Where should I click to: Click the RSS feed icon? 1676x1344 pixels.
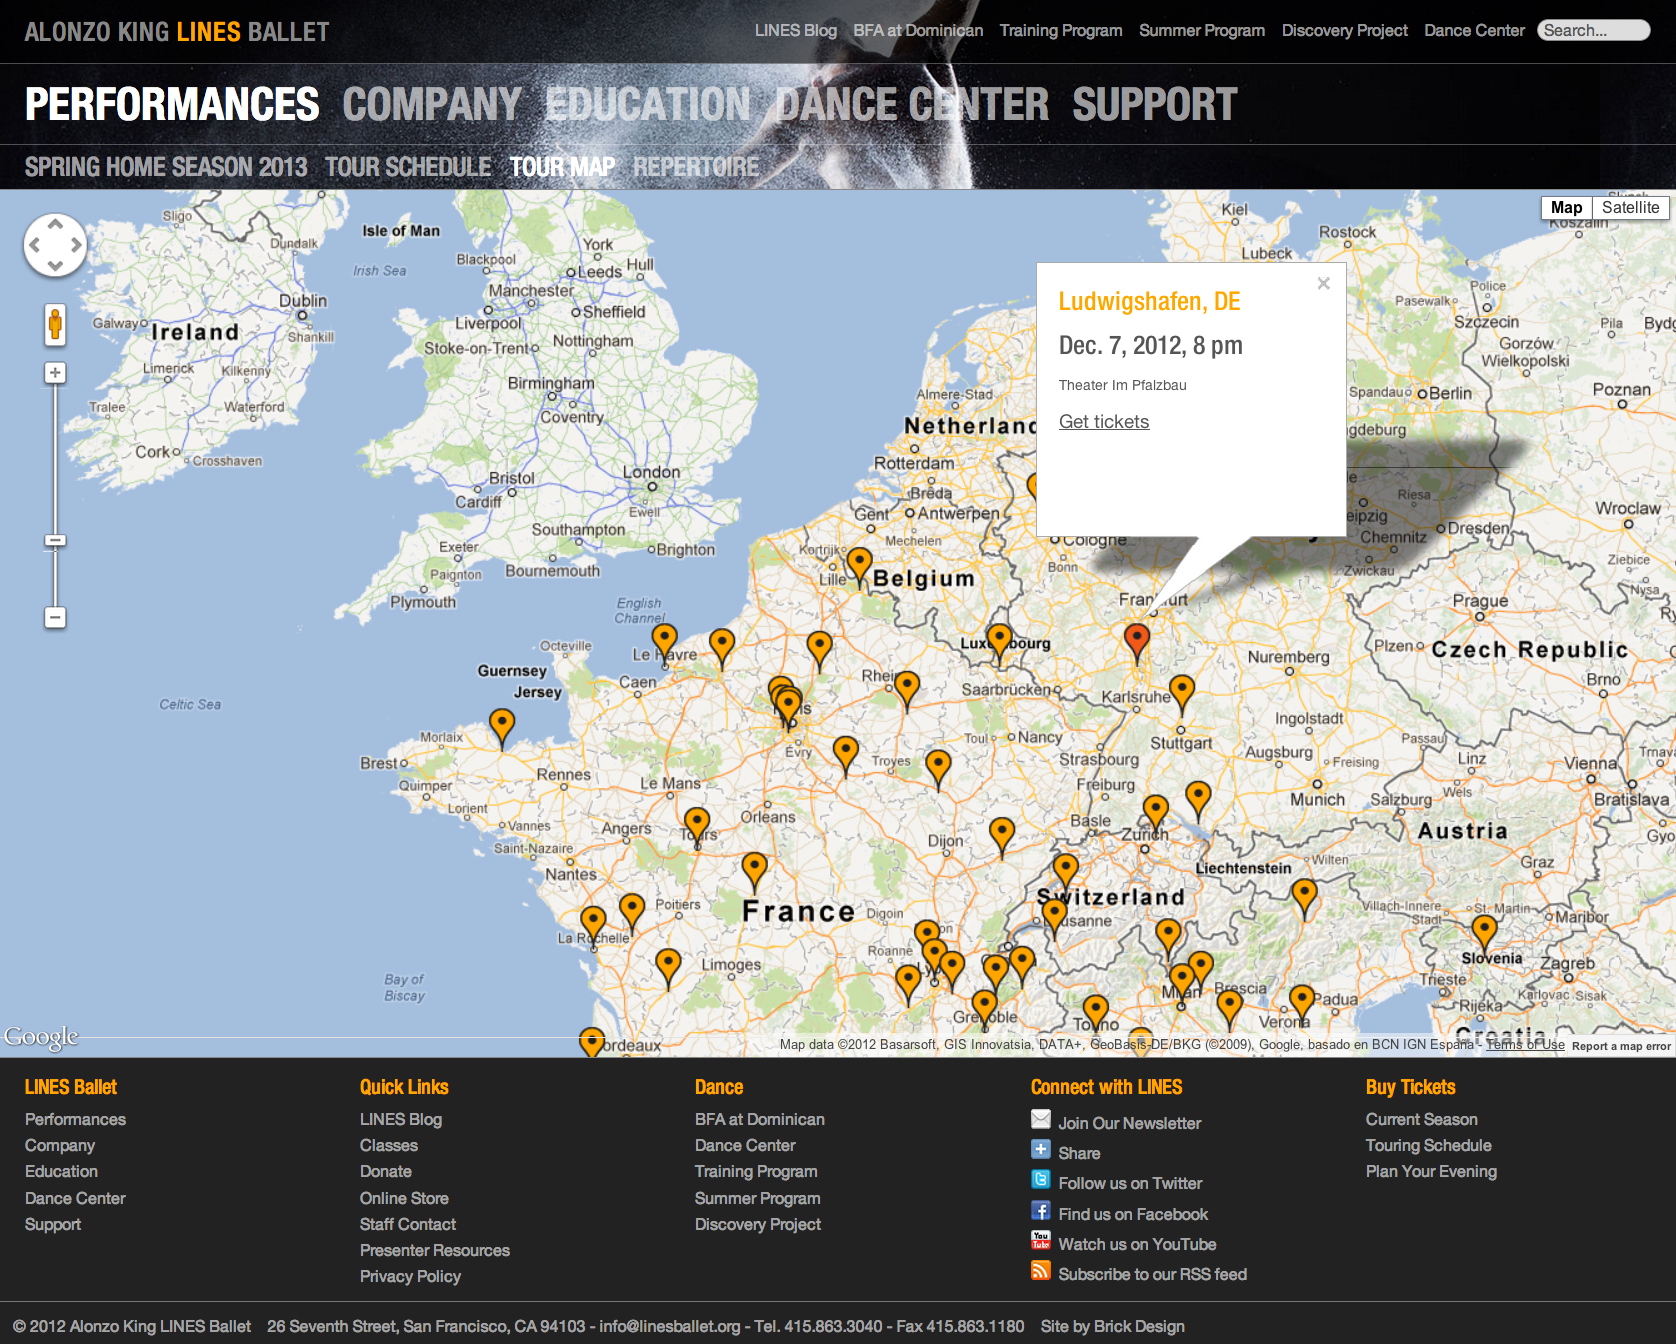pos(1041,1270)
